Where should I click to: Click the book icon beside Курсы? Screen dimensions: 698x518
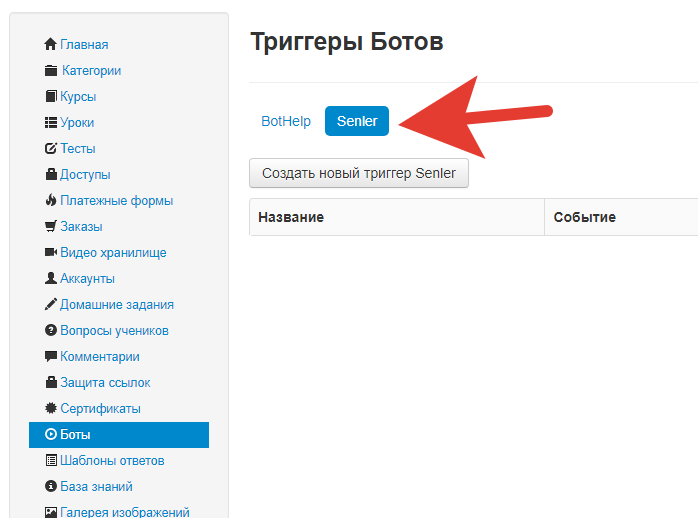pyautogui.click(x=51, y=97)
